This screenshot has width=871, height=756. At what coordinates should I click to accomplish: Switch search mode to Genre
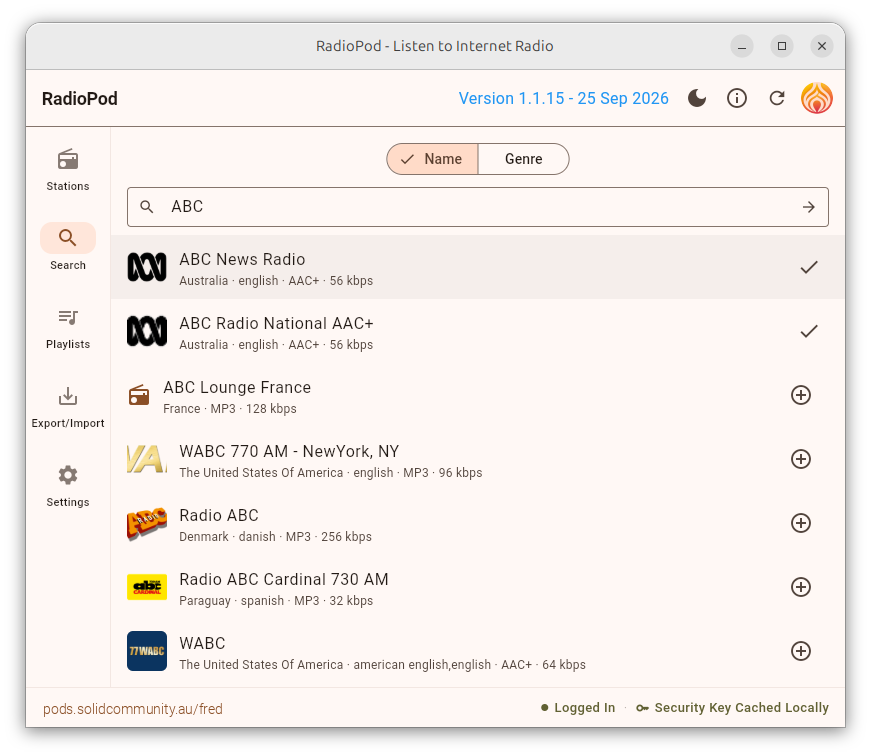(x=523, y=159)
